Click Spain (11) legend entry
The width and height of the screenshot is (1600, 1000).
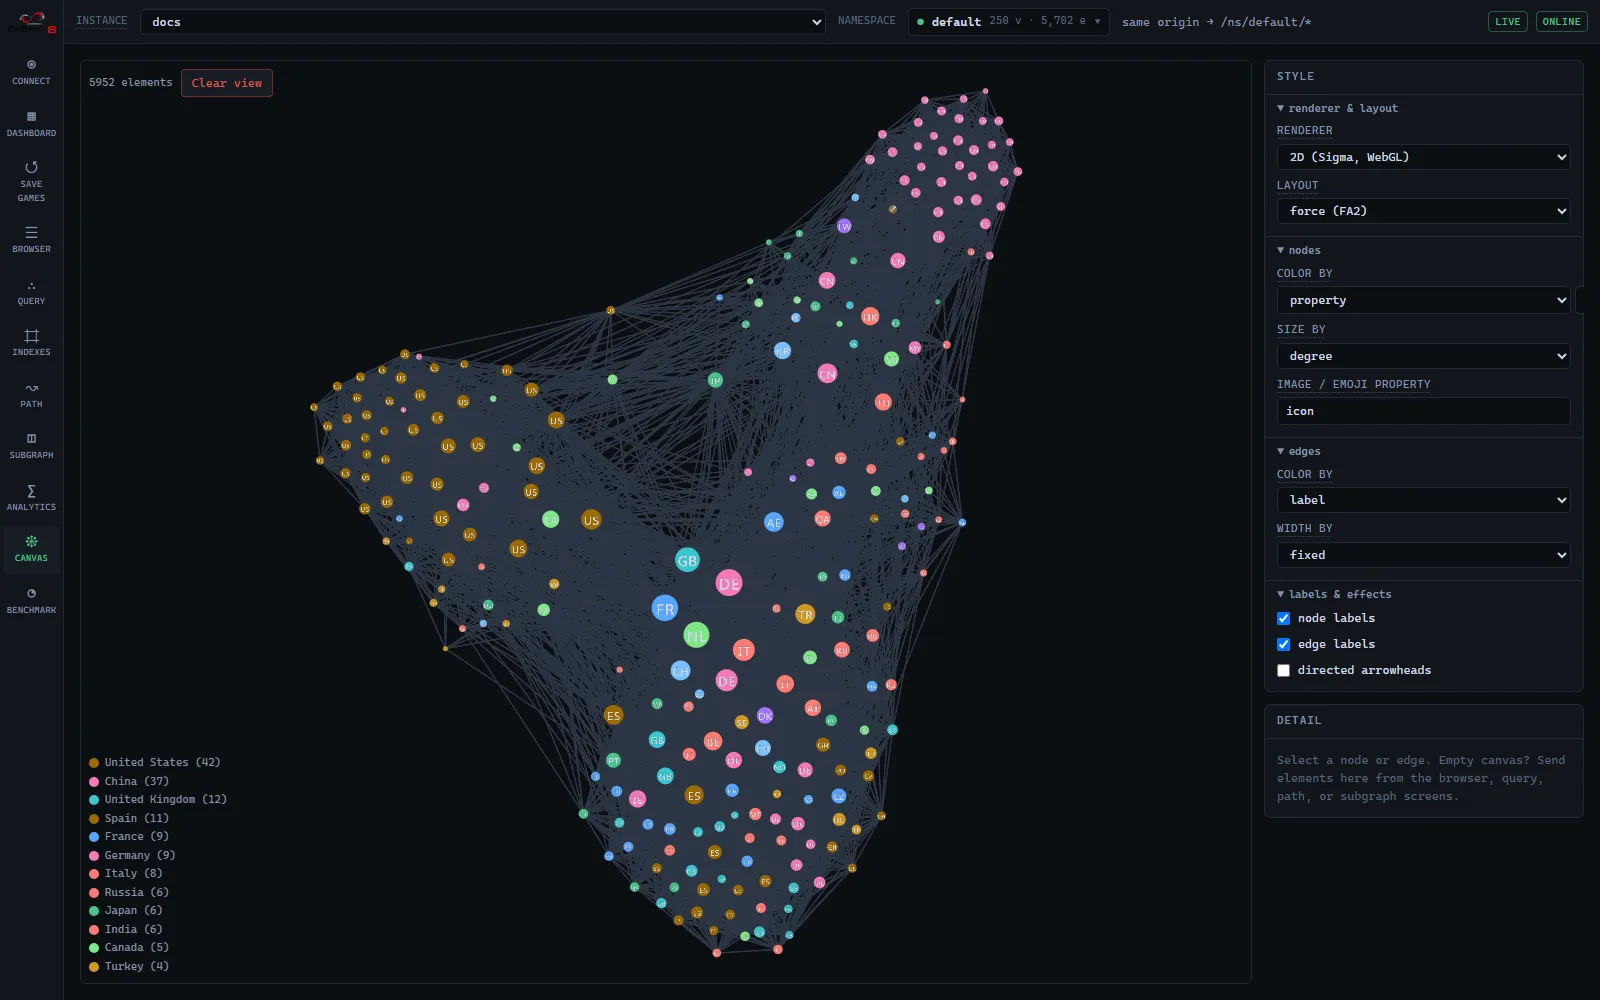click(x=129, y=818)
